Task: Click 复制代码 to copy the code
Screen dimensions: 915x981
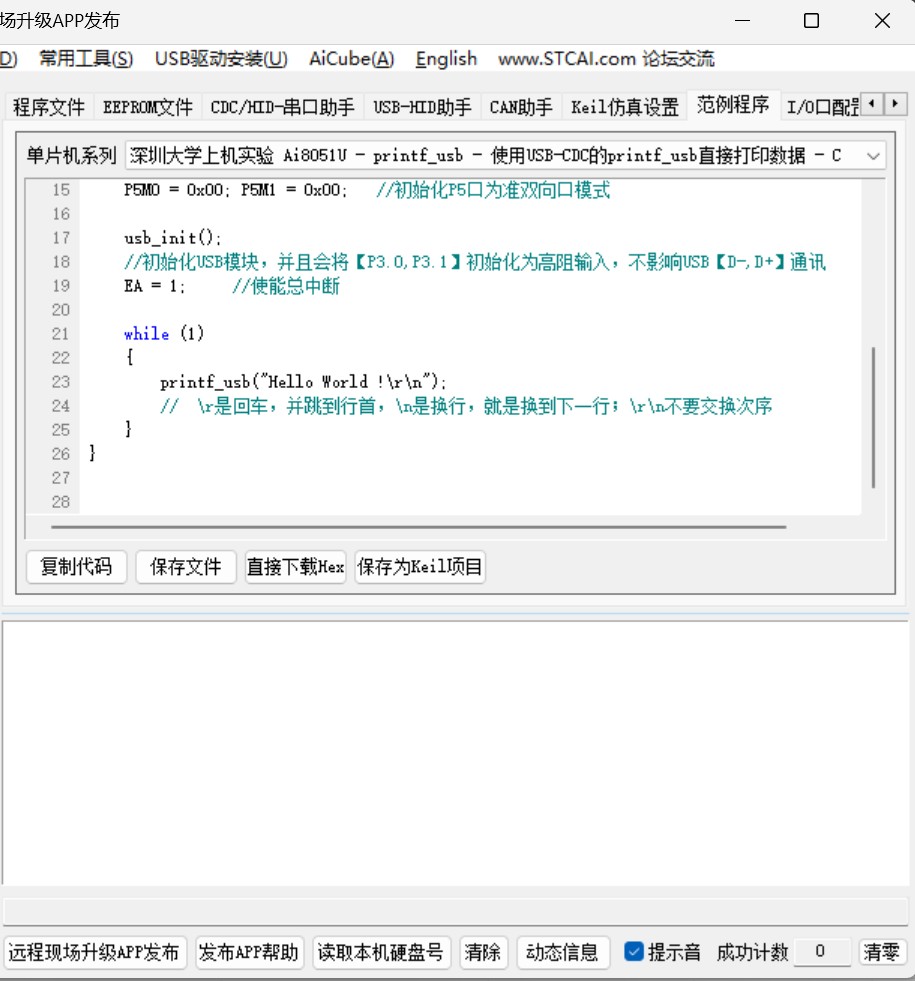Action: point(76,566)
